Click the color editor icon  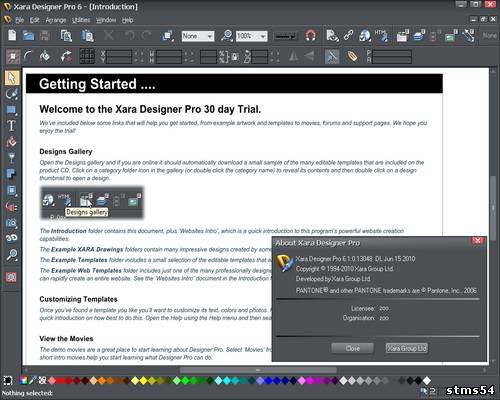point(24,380)
